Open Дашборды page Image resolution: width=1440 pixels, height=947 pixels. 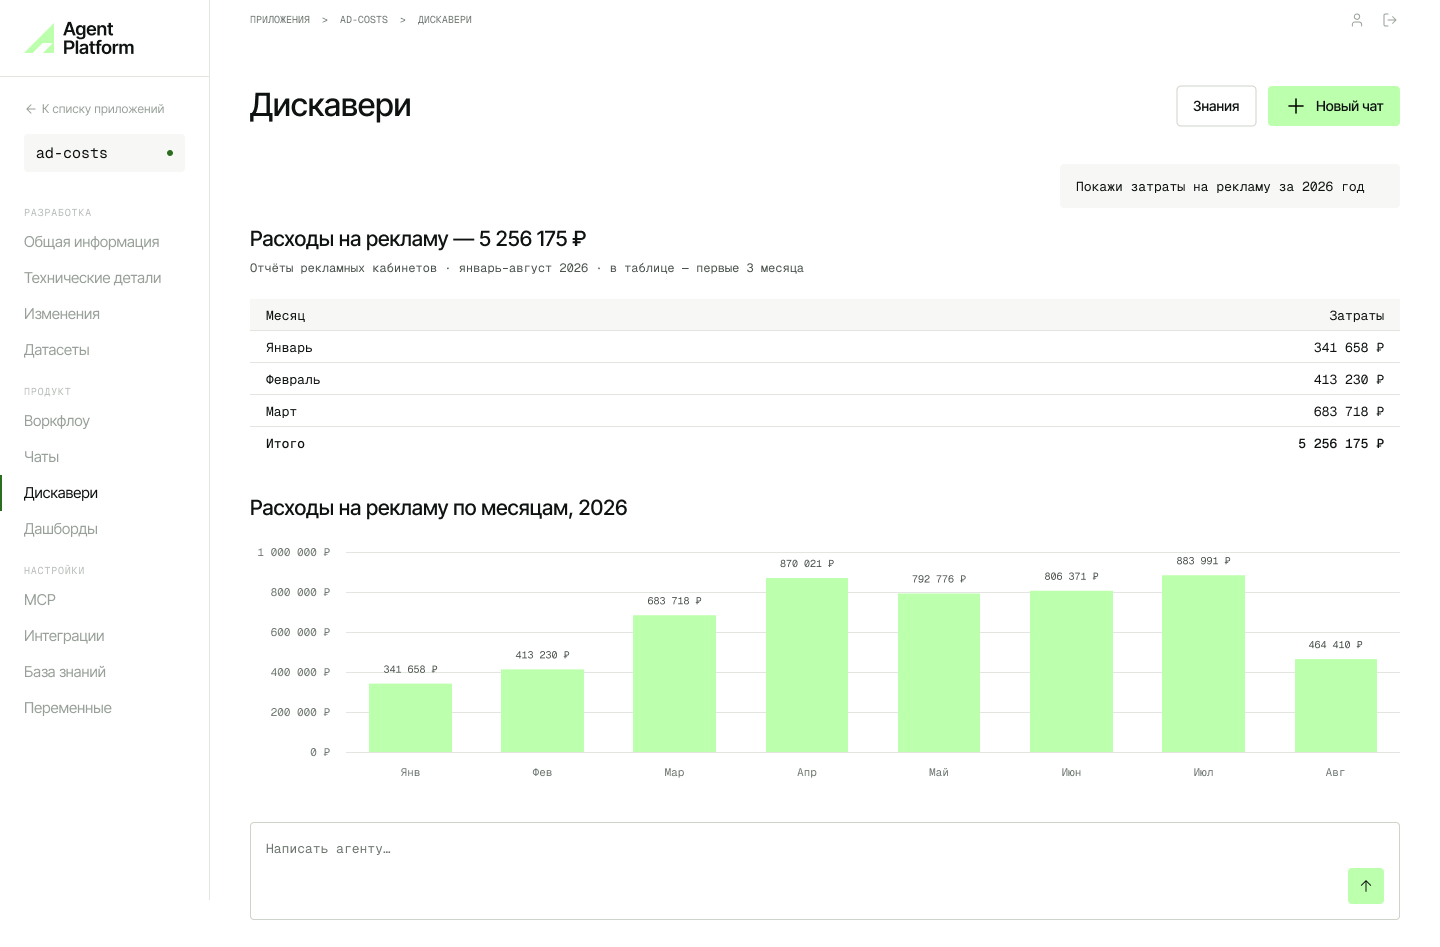coord(61,529)
